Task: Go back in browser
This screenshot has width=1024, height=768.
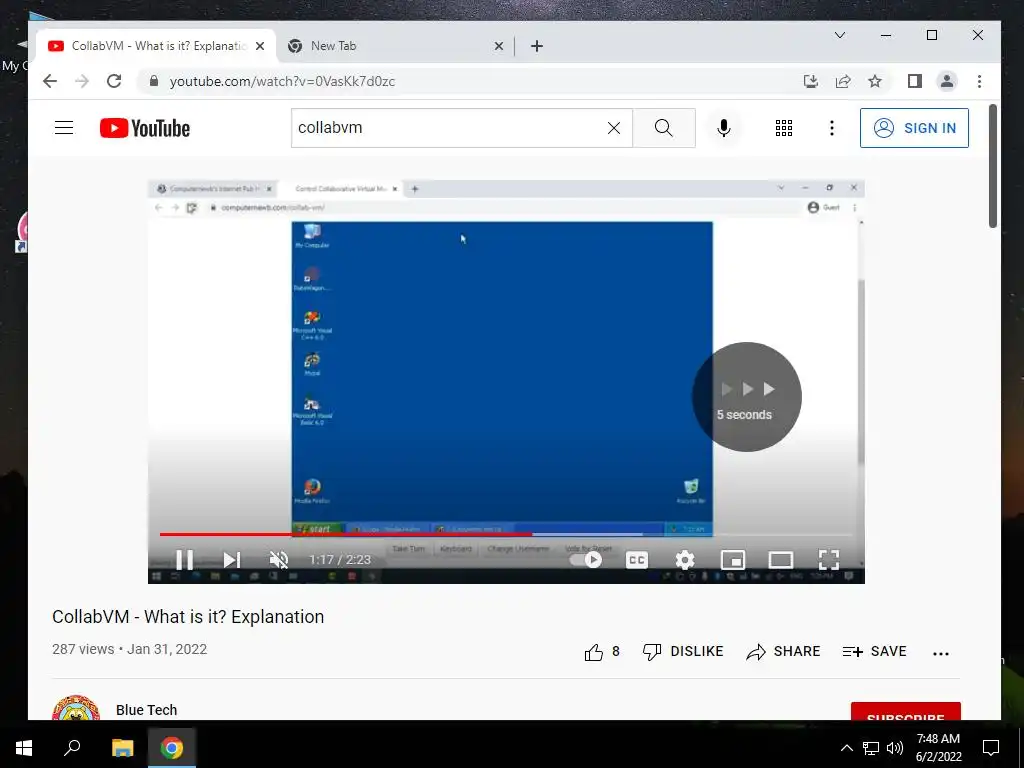Action: click(50, 81)
